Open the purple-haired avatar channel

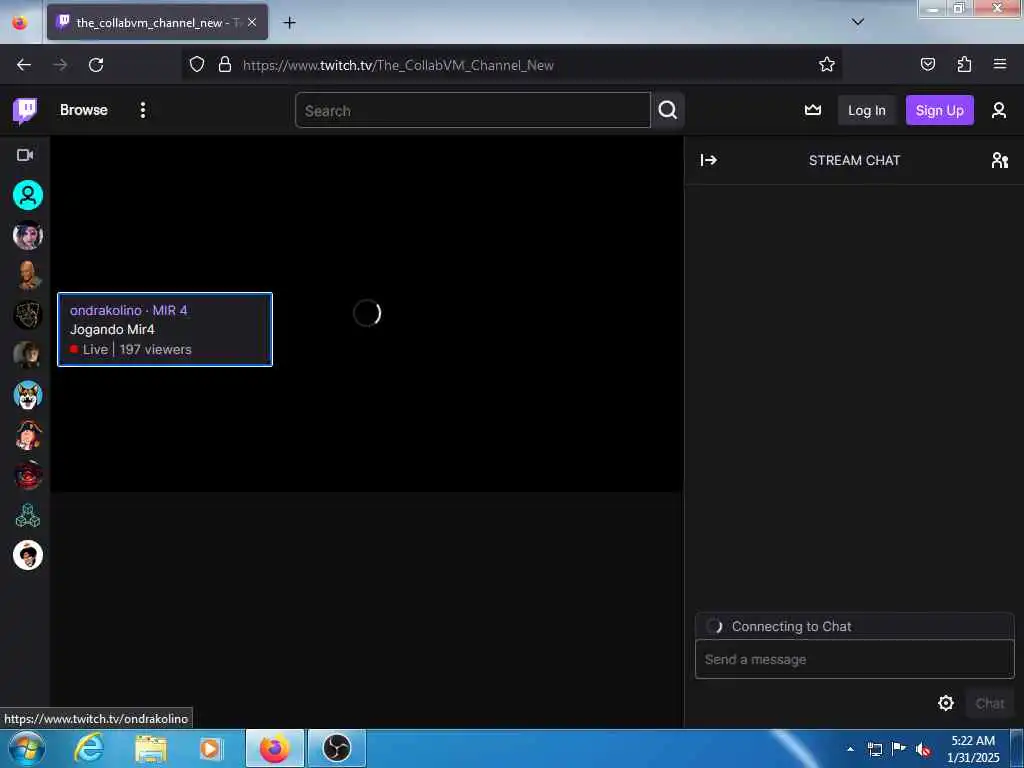(28, 236)
